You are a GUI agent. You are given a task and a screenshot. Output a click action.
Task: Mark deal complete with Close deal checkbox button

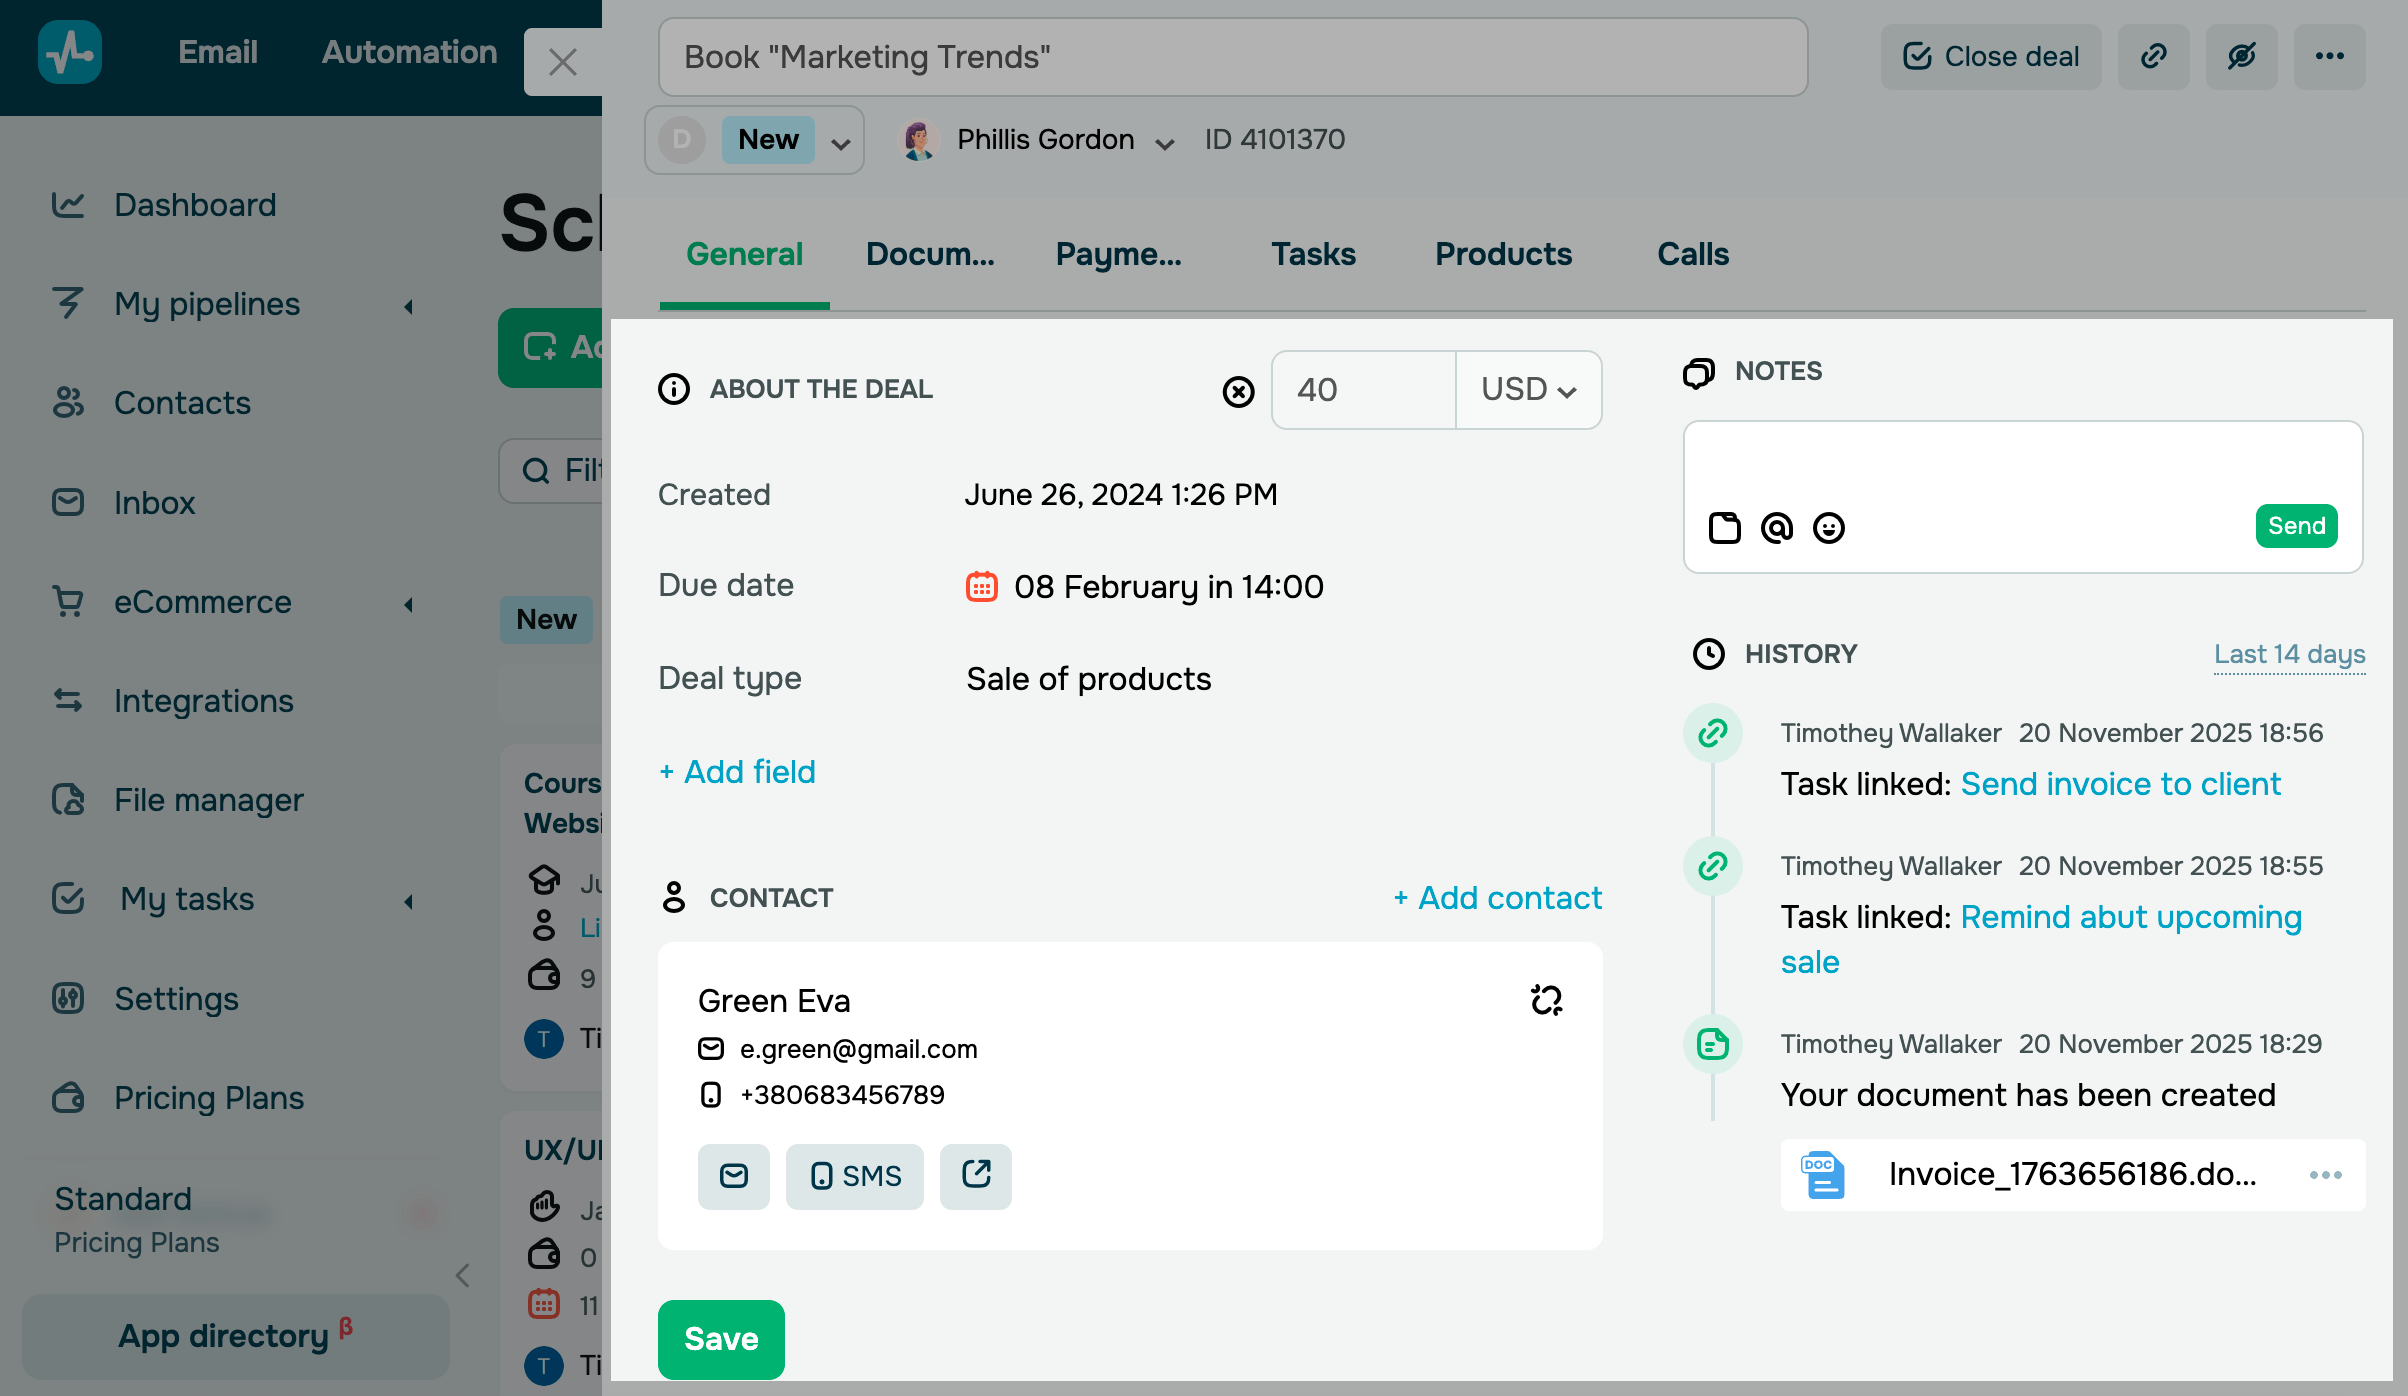(x=1990, y=57)
